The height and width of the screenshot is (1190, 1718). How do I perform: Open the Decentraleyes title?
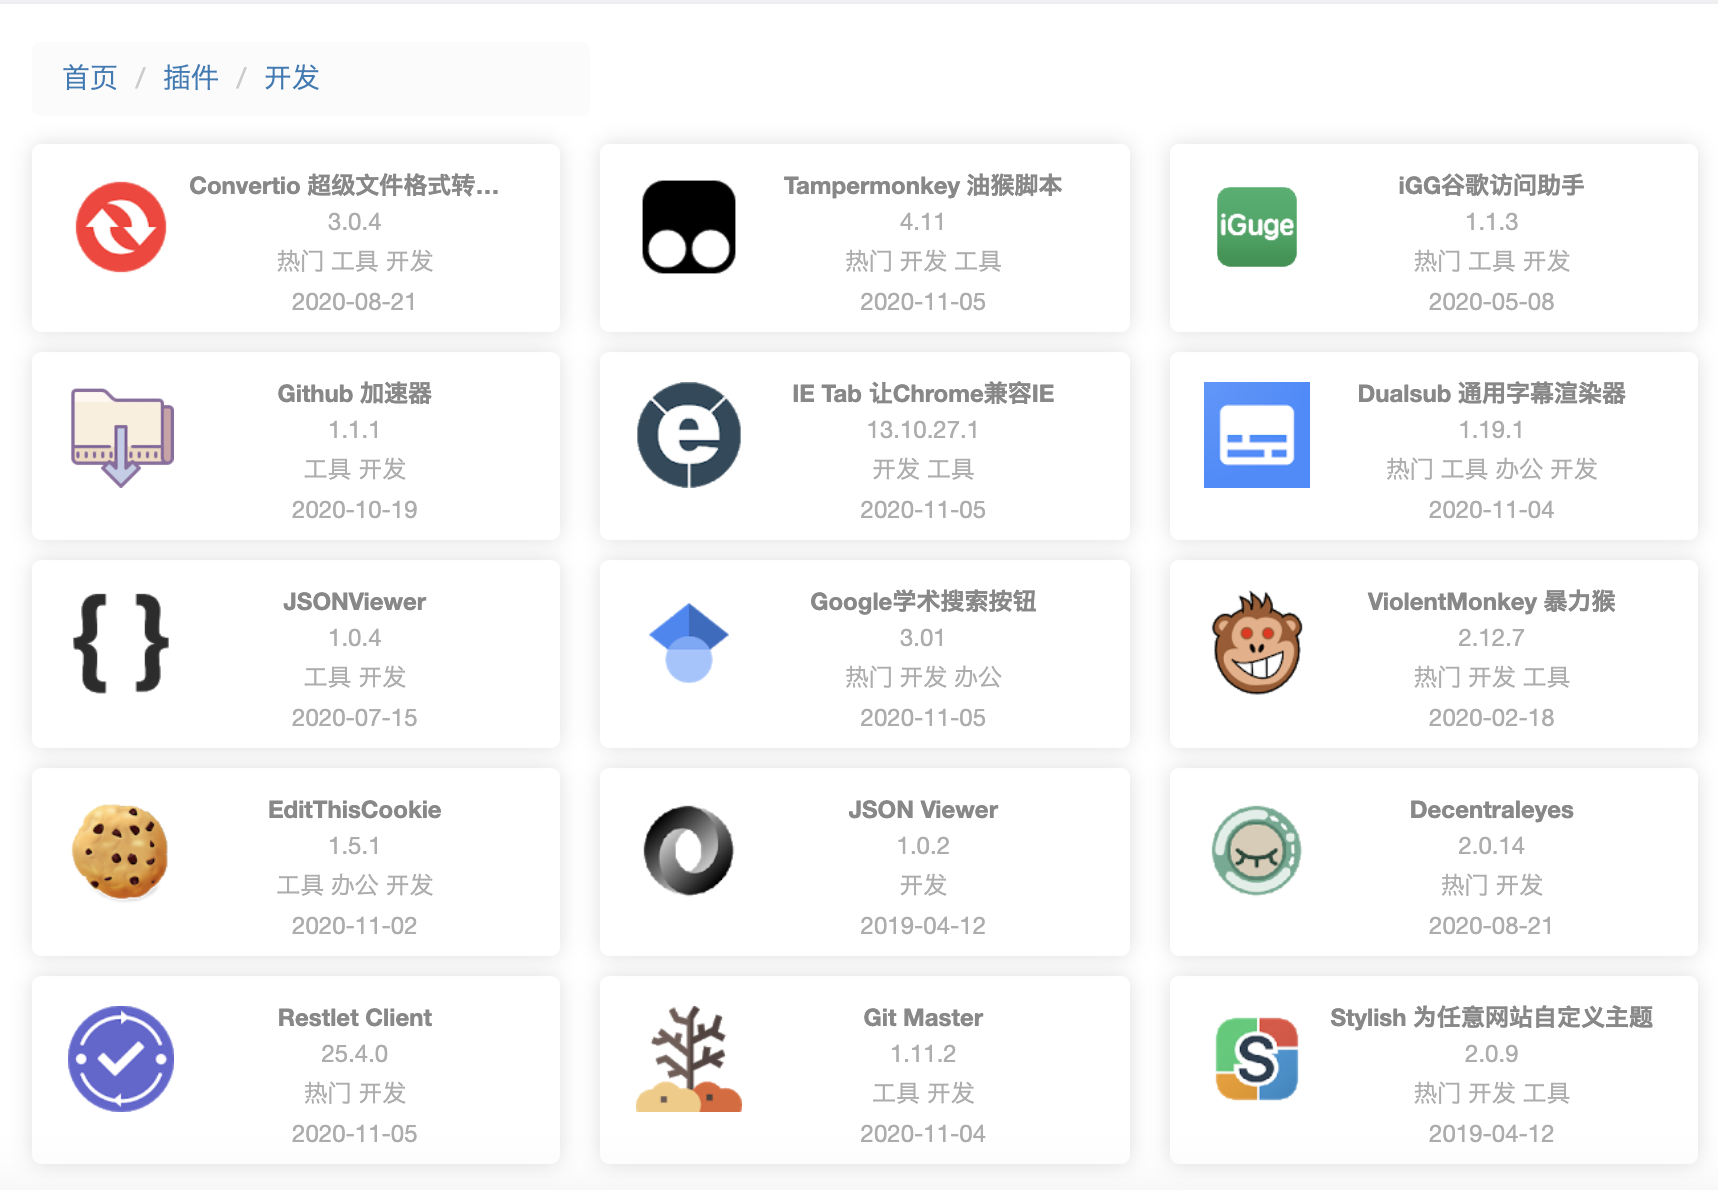[x=1491, y=810]
